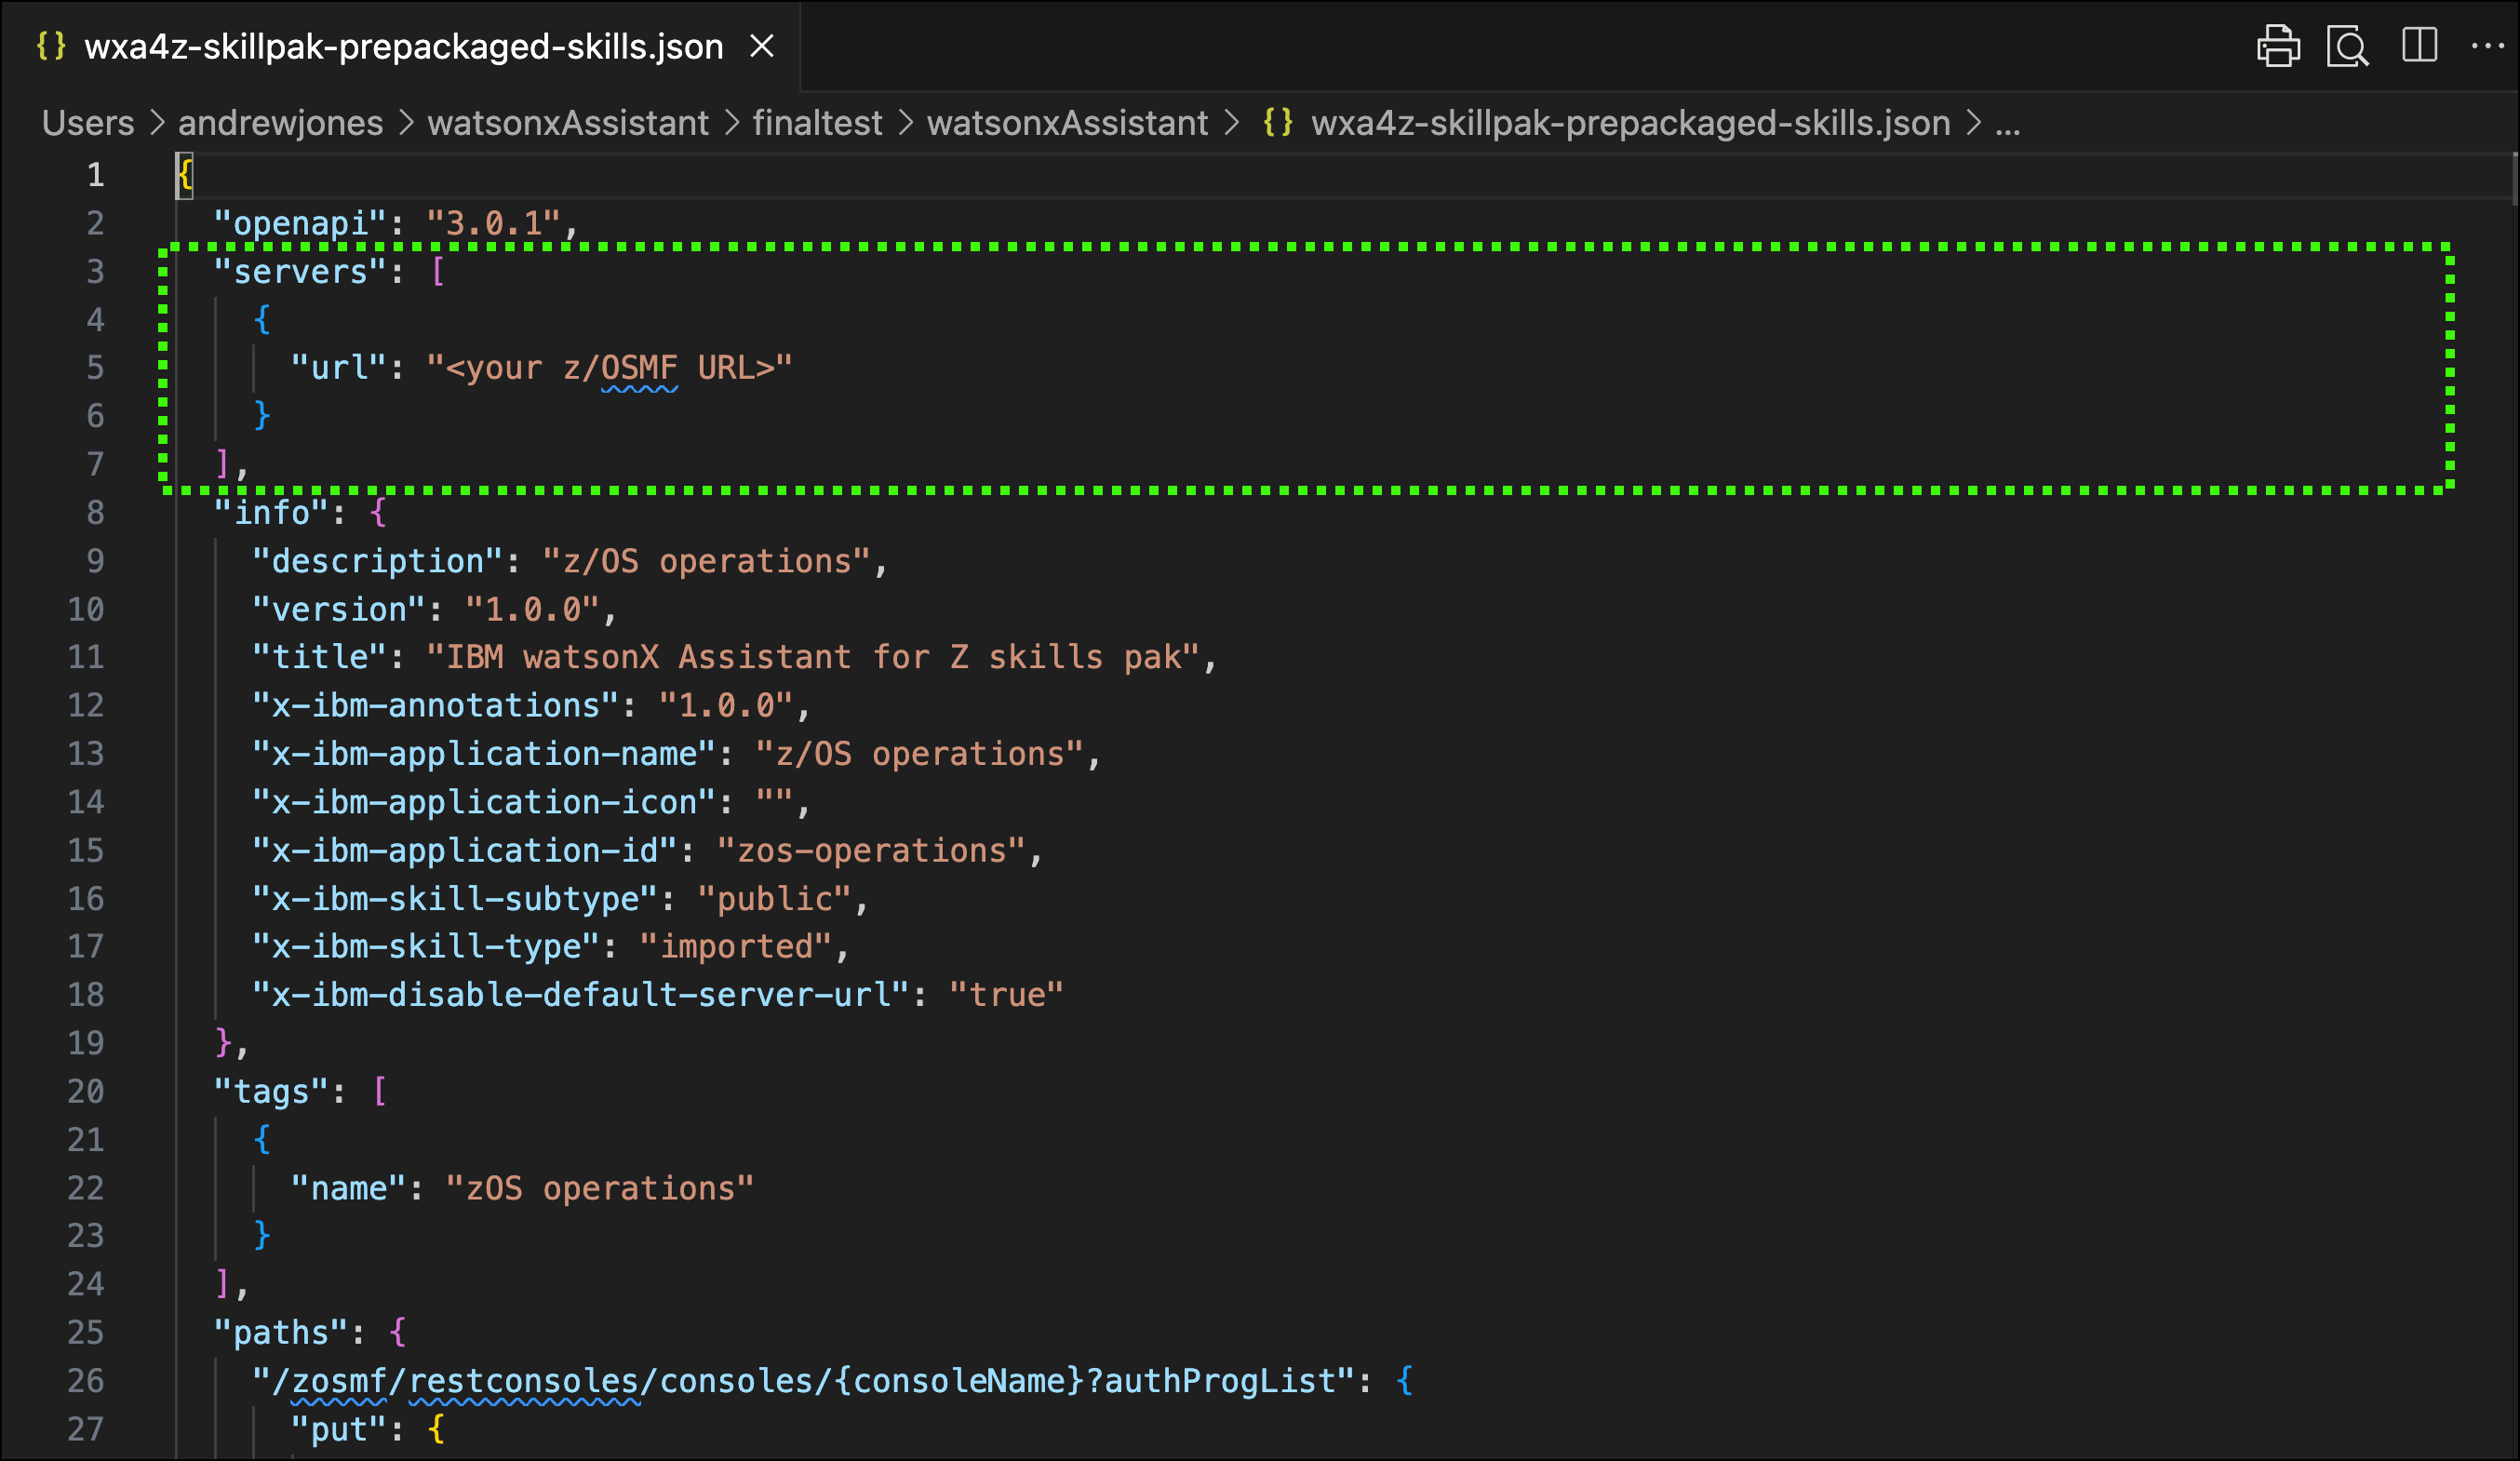
Task: Open the andrewjones breadcrumb folder
Action: 280,123
